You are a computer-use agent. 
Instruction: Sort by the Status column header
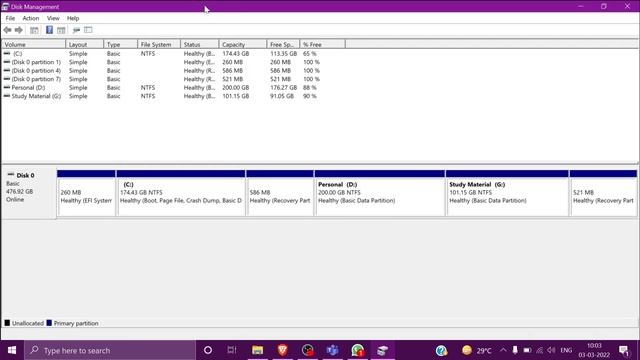[200, 44]
